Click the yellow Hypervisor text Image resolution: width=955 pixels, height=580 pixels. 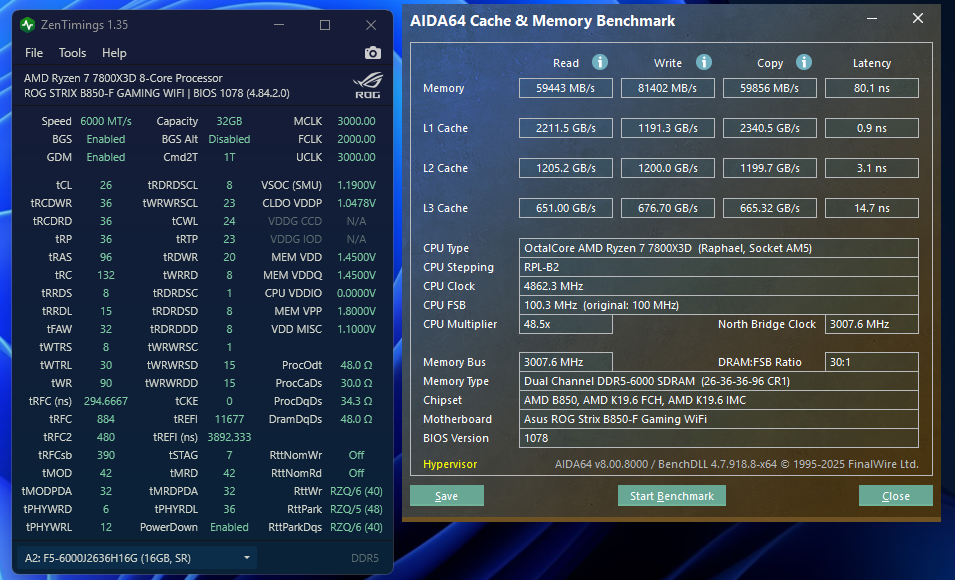coord(450,464)
